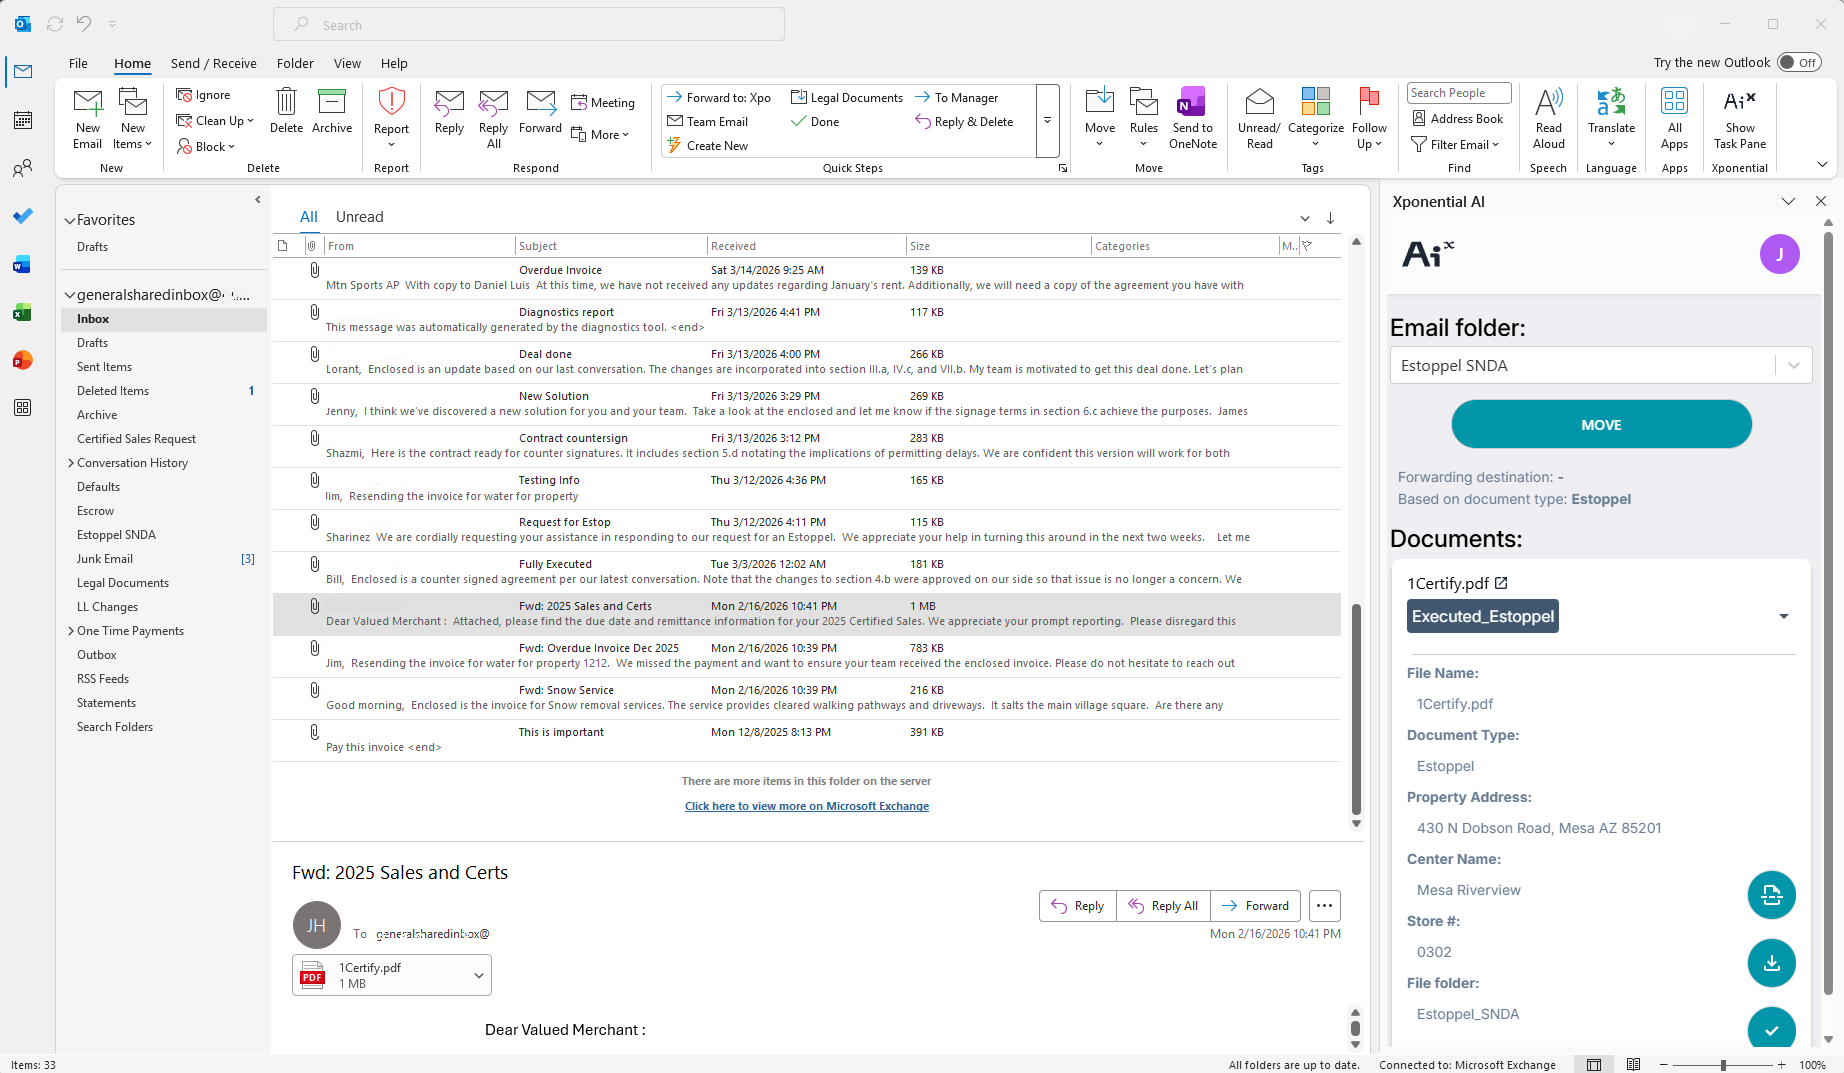Viewport: 1844px width, 1073px height.
Task: Click the checkmark approve icon in Xponential panel
Action: point(1771,1029)
